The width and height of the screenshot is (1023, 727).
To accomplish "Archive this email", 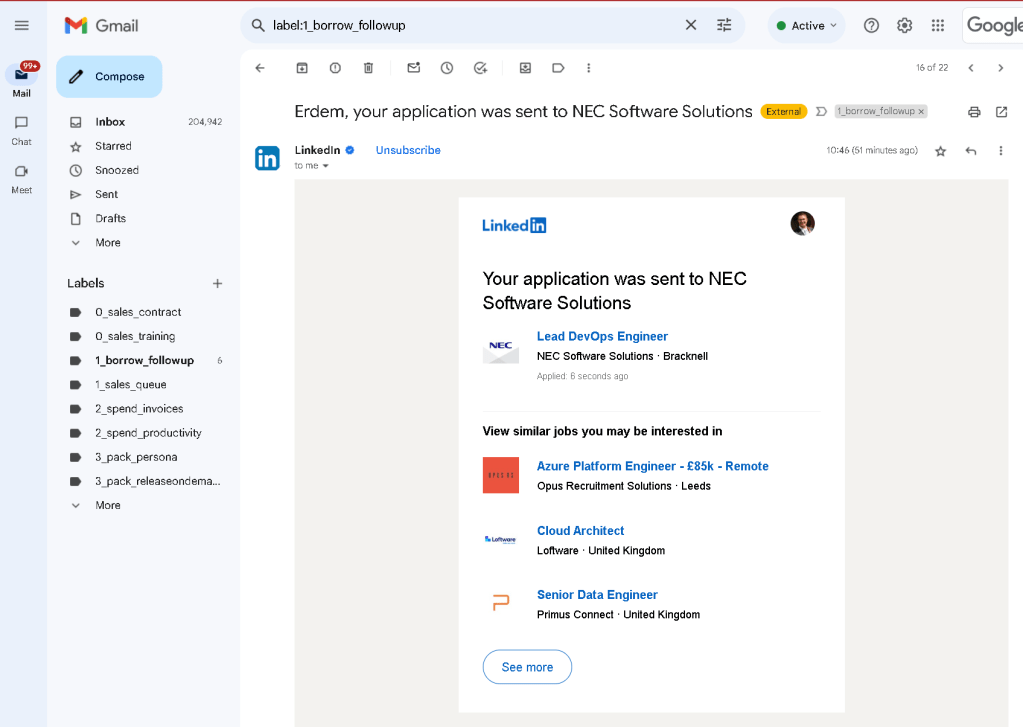I will (x=302, y=68).
